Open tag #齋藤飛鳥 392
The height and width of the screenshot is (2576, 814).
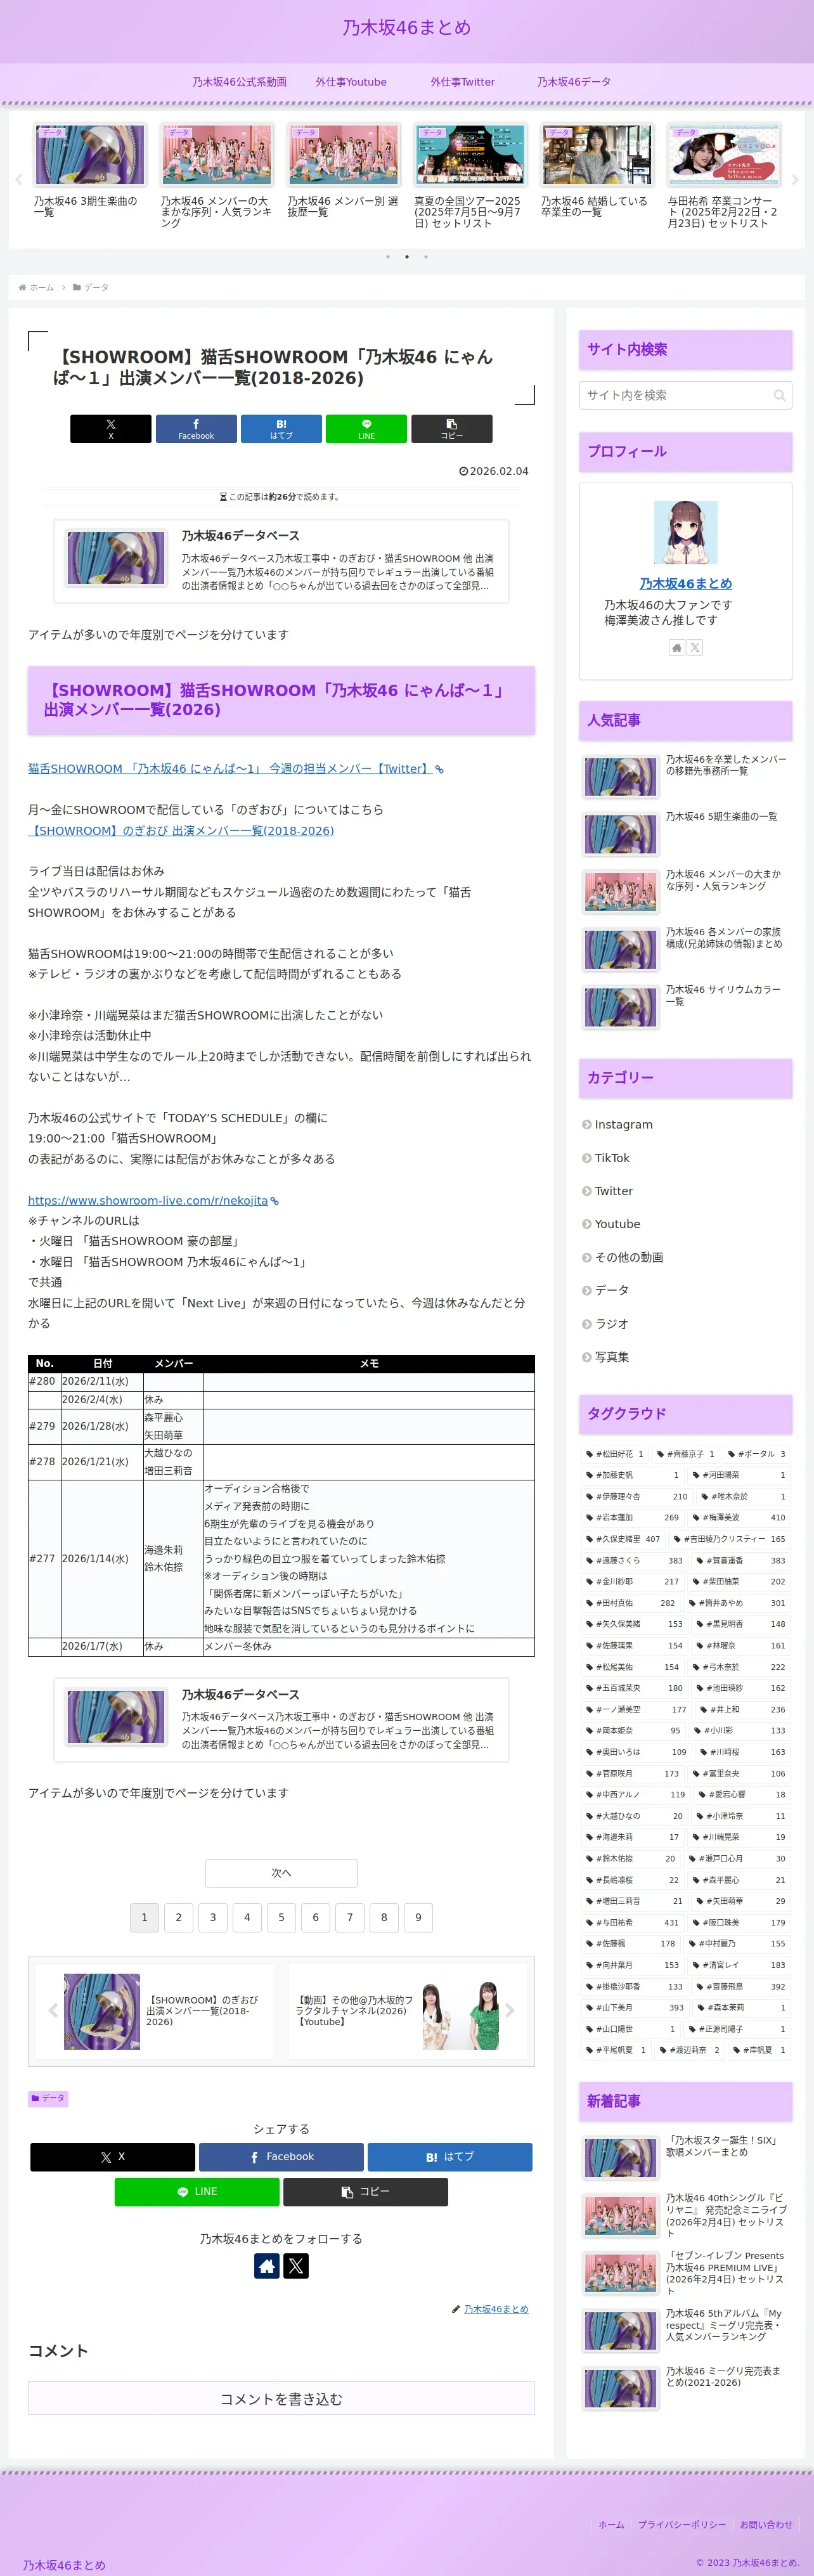[742, 1986]
